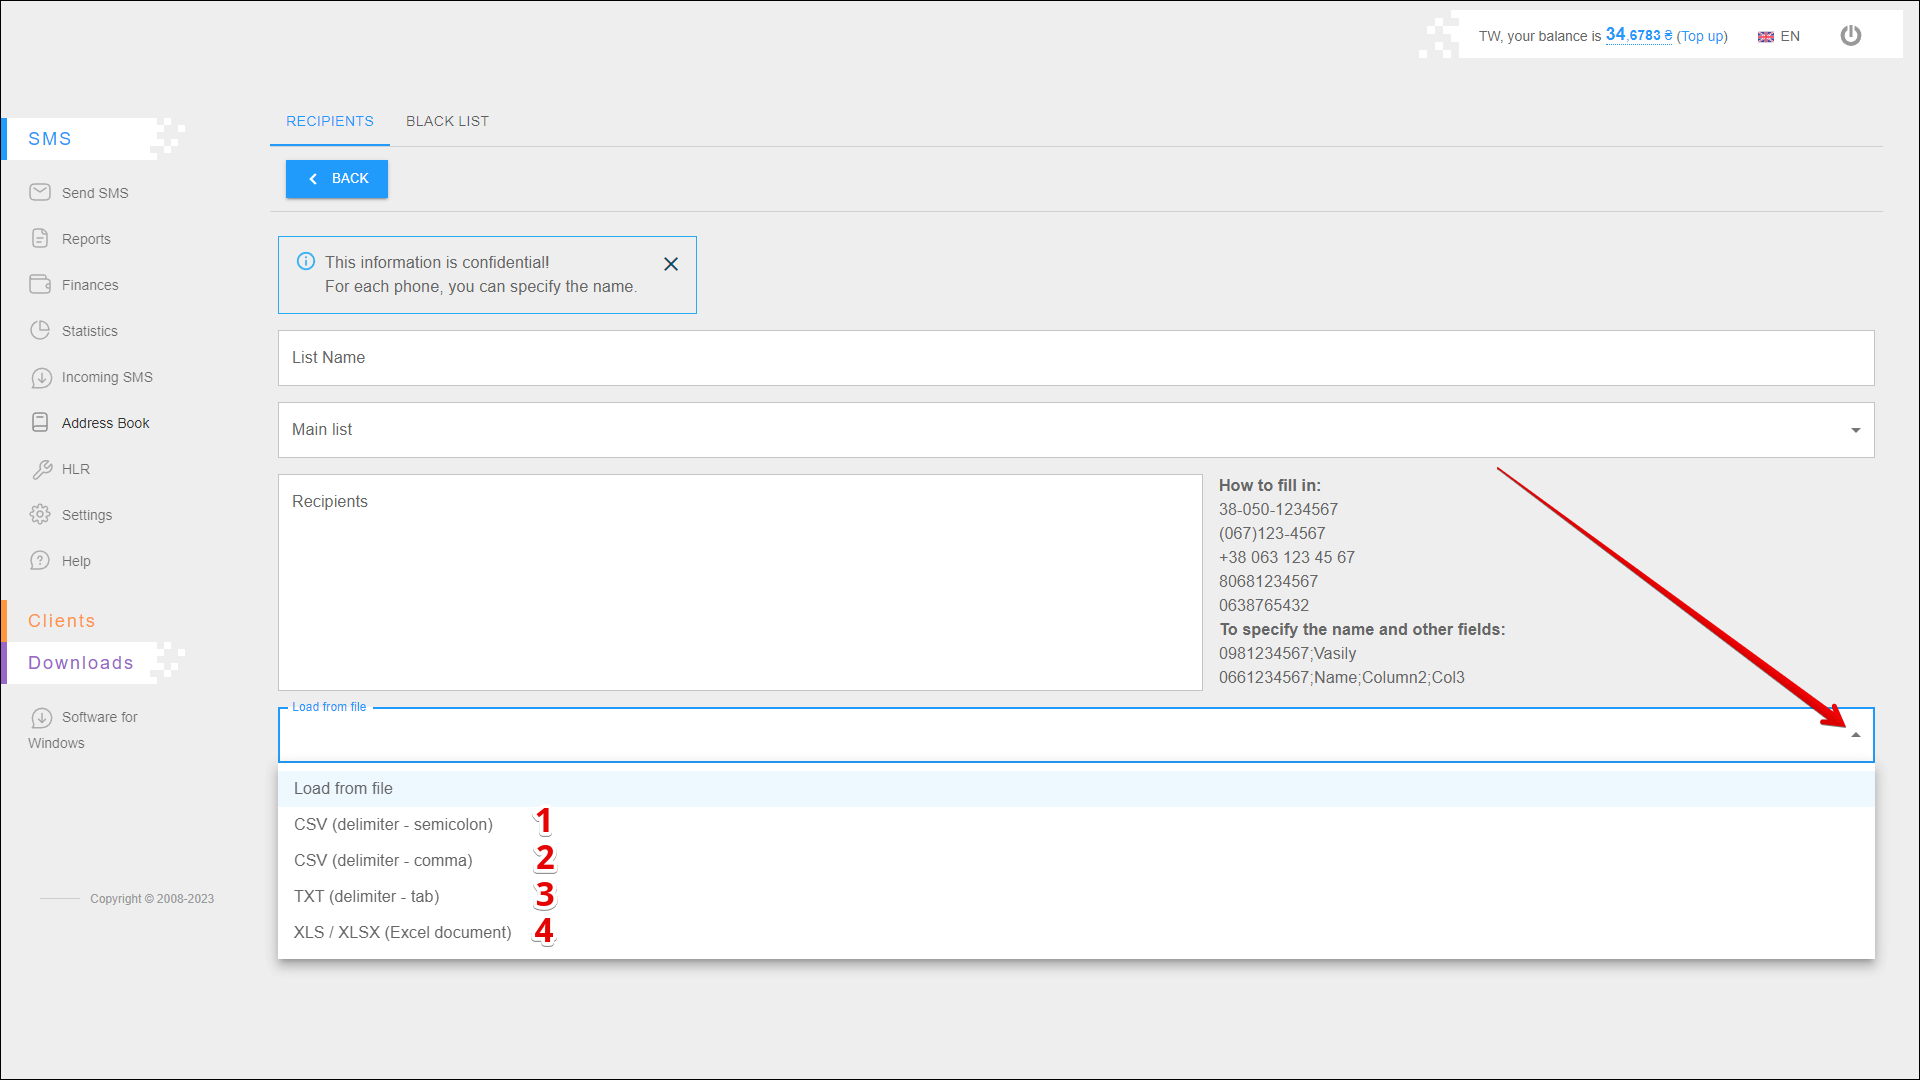Click the Top up link

click(x=1701, y=36)
